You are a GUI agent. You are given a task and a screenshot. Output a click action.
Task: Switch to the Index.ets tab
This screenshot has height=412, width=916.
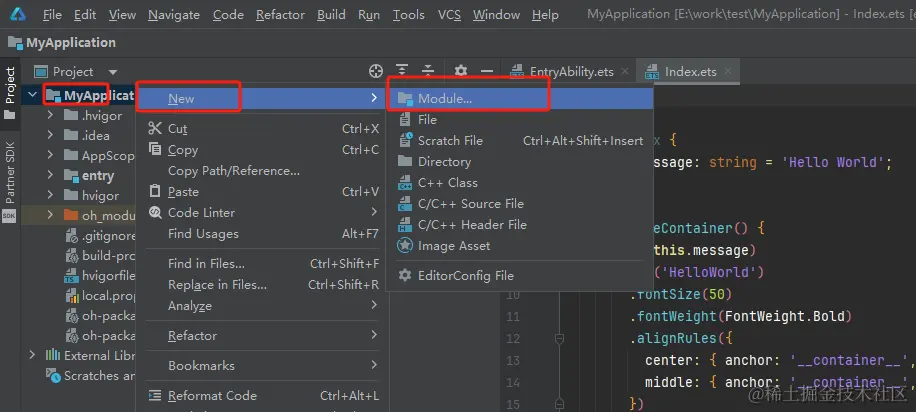coord(688,71)
